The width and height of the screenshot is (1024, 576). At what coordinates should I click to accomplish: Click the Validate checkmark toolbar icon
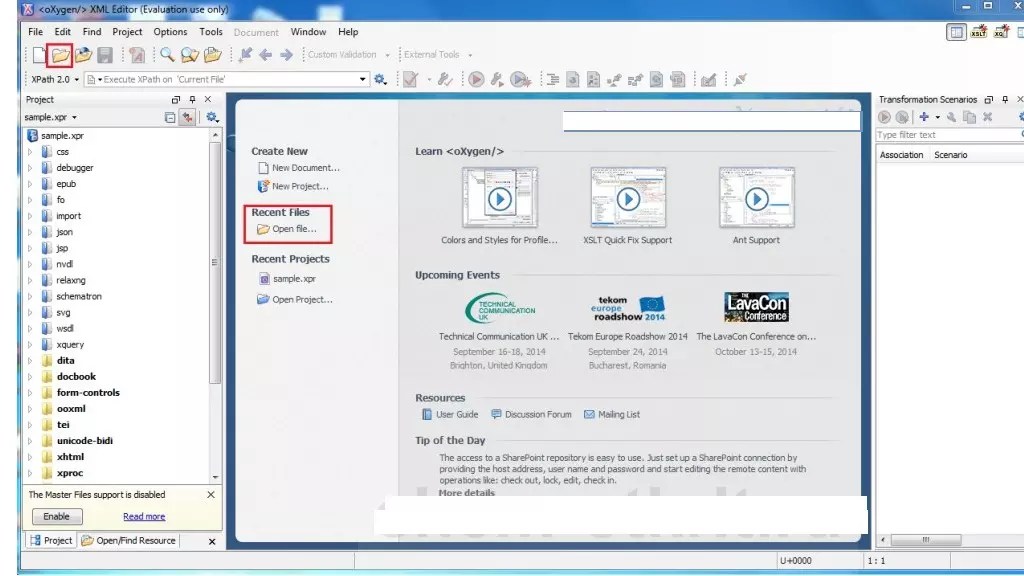[x=410, y=80]
